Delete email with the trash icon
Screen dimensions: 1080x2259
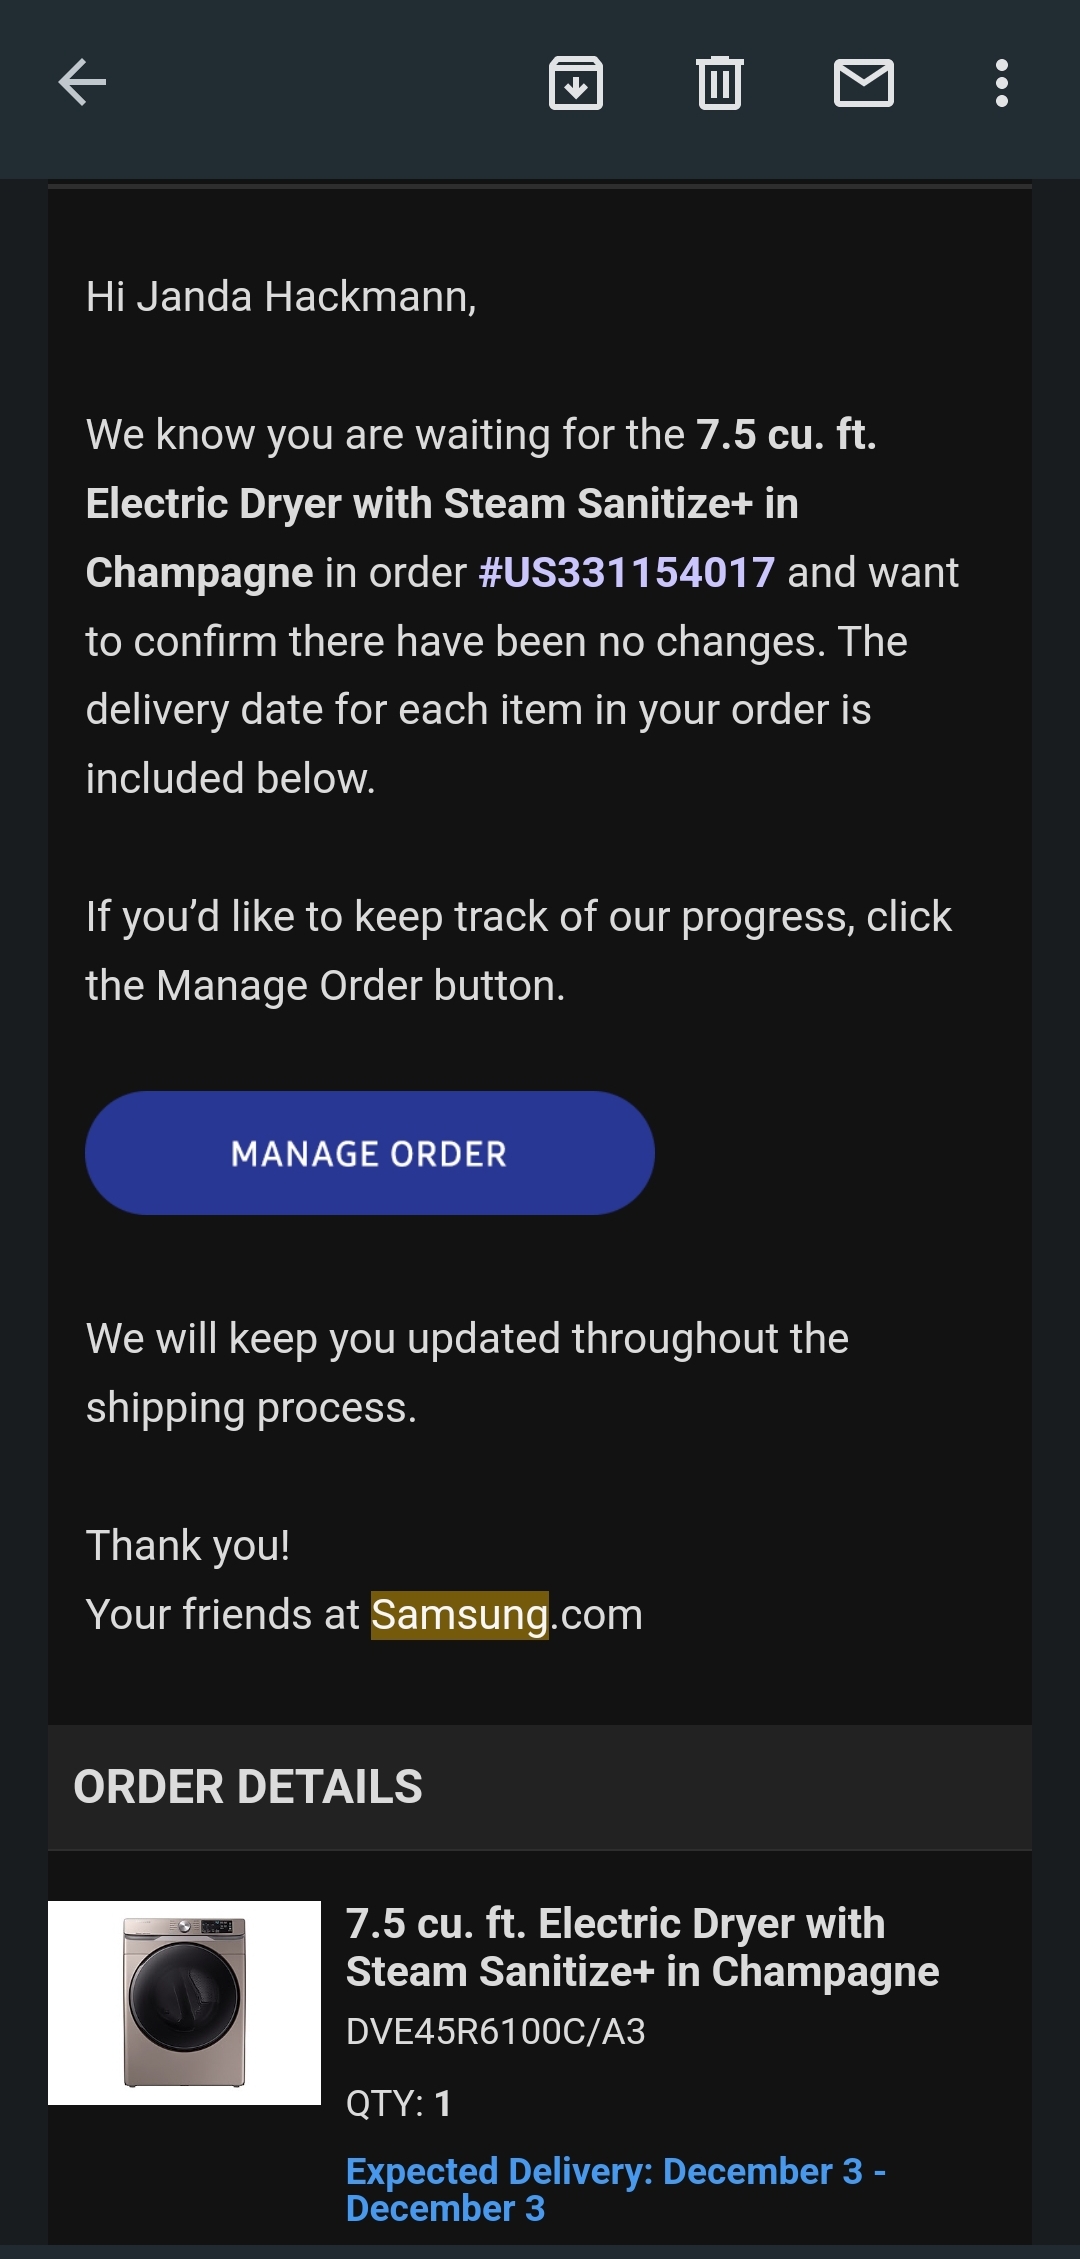coord(719,83)
